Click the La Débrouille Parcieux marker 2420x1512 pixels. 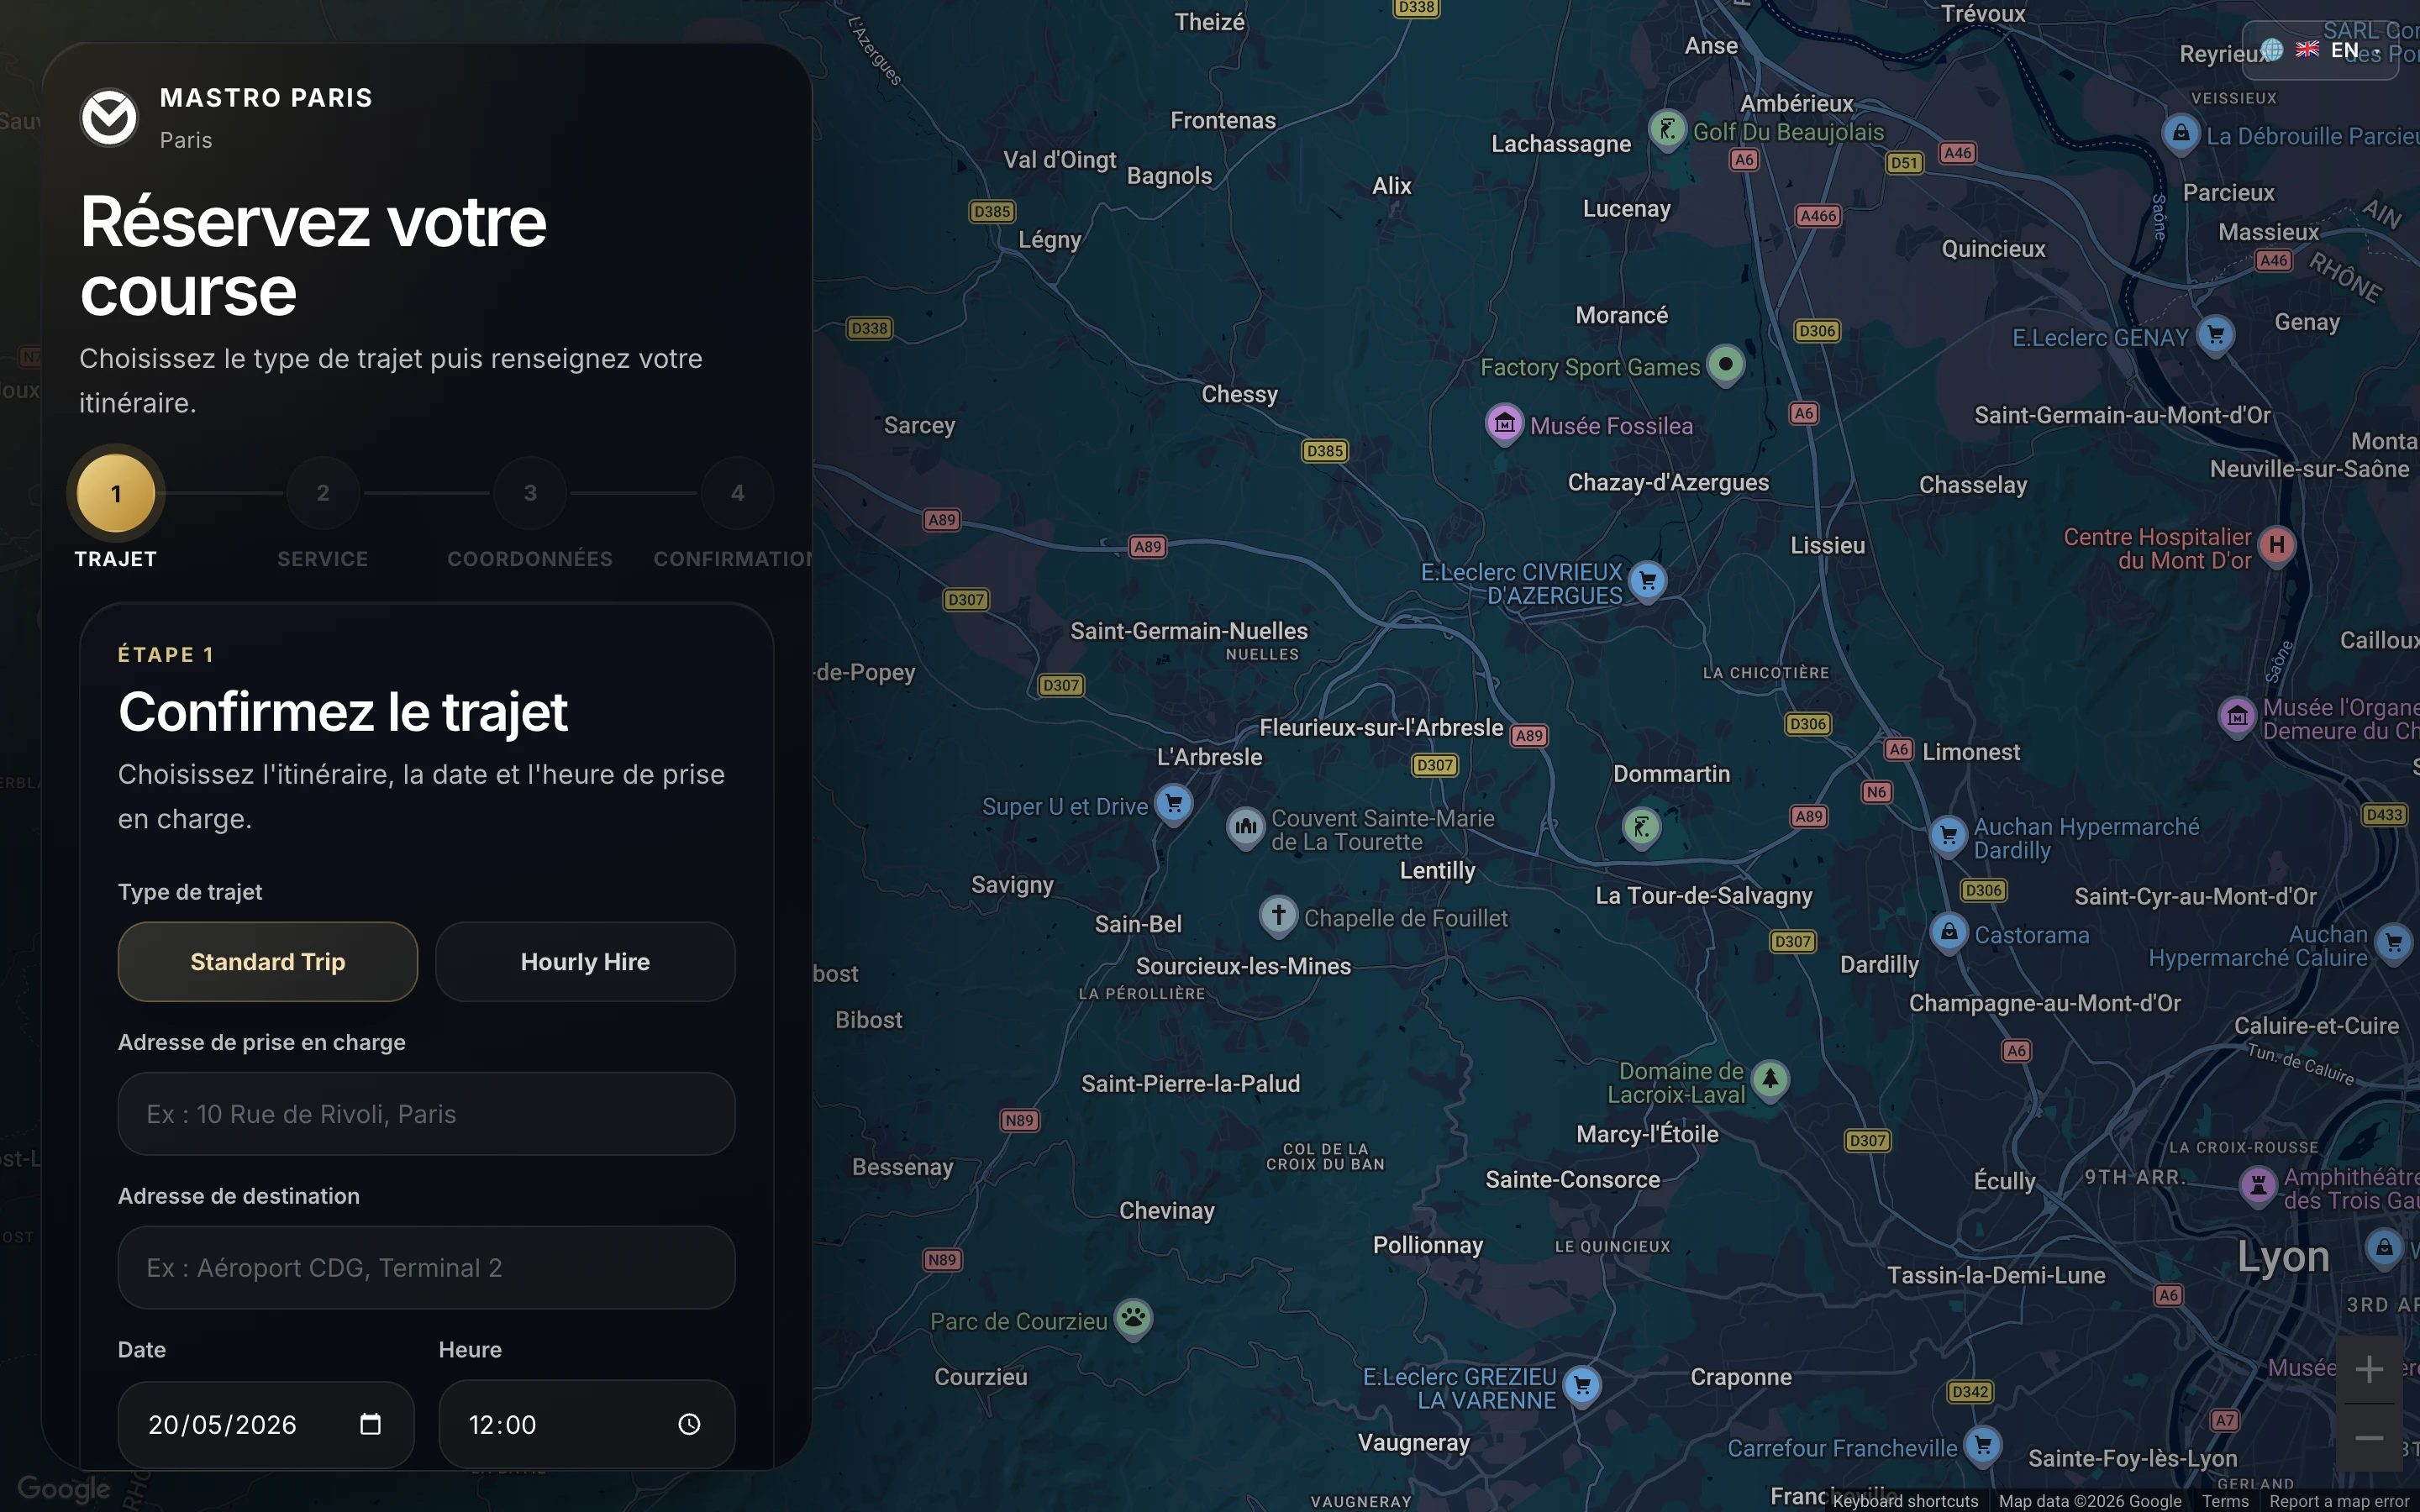pos(2181,133)
